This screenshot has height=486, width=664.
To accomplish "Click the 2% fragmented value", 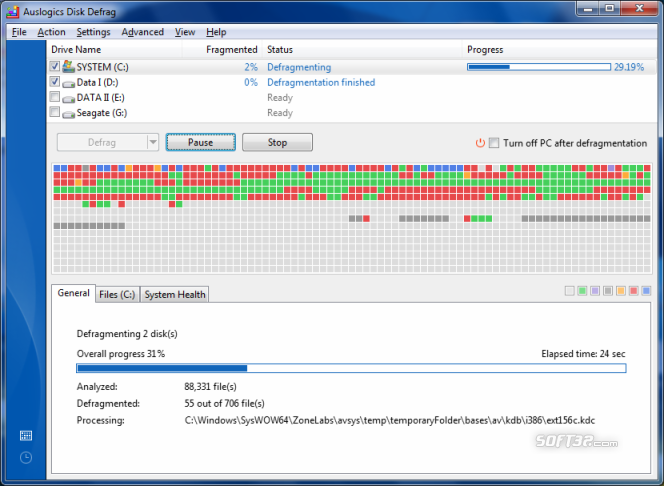I will (x=251, y=67).
